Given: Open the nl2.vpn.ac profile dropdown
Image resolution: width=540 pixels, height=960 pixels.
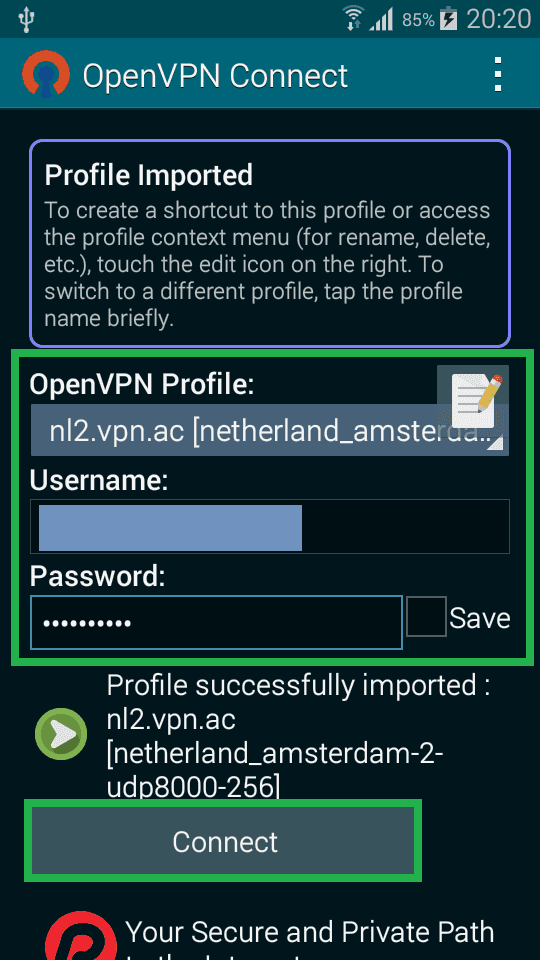Looking at the screenshot, I should tap(270, 432).
